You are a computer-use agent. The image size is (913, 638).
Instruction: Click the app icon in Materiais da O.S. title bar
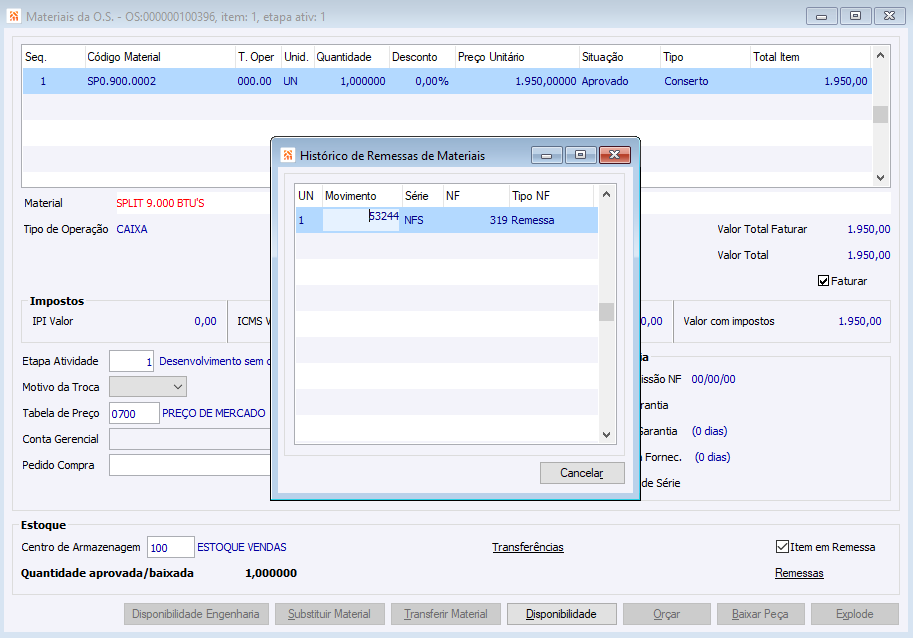[13, 16]
